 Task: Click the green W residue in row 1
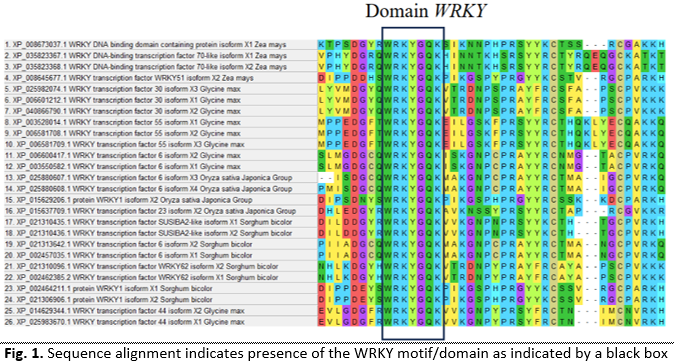tap(388, 45)
